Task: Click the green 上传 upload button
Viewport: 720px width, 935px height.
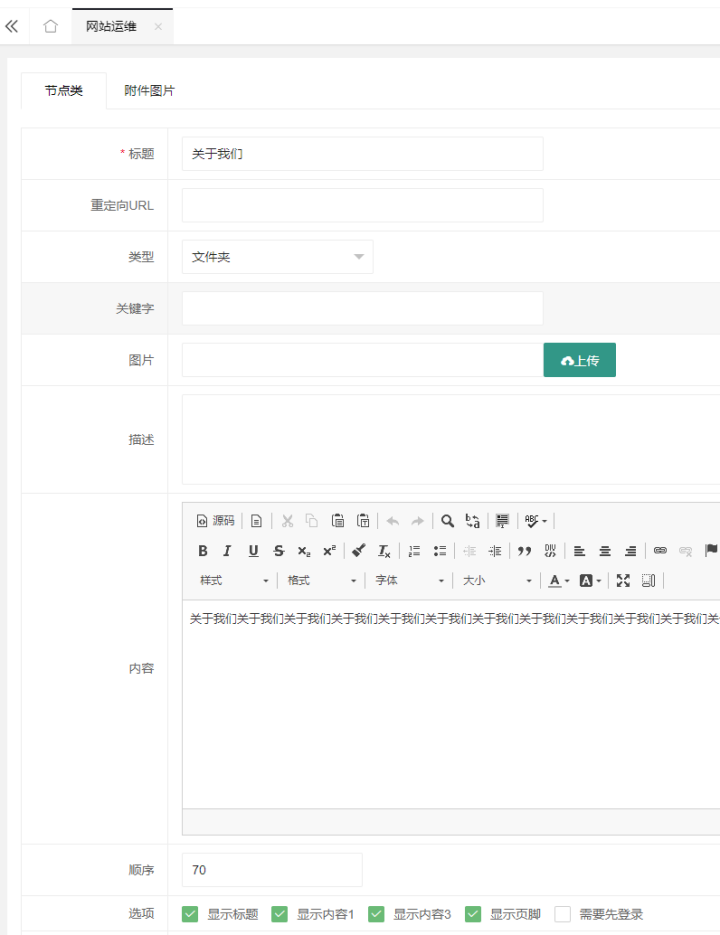Action: 580,360
